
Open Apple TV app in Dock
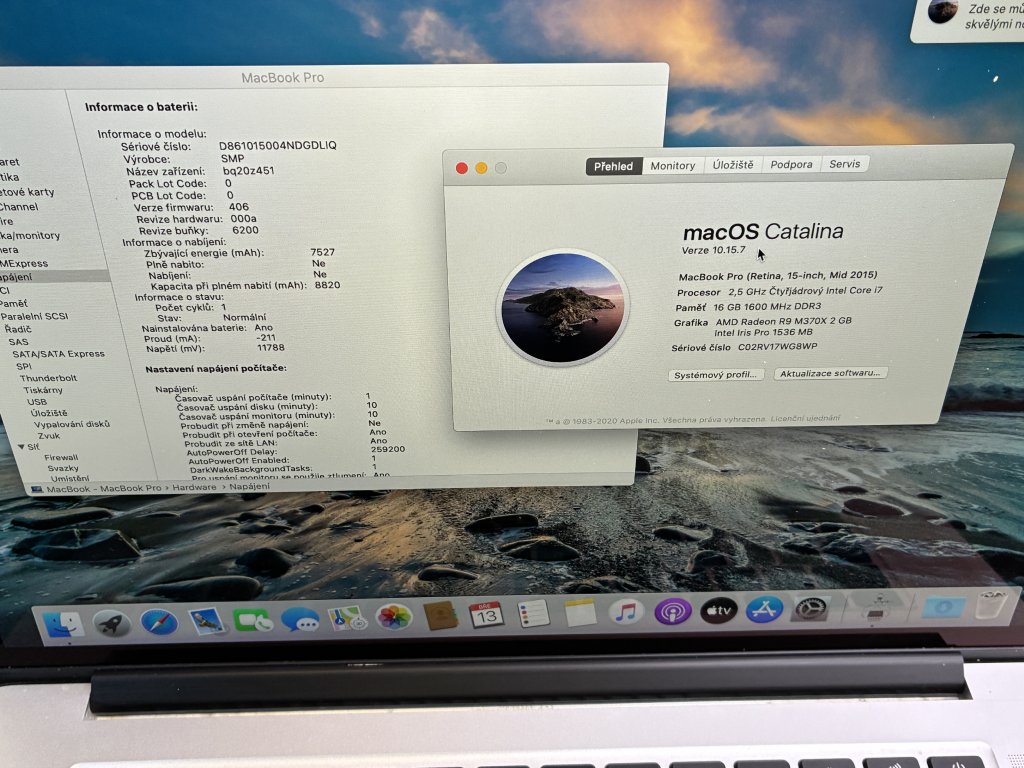pos(719,610)
